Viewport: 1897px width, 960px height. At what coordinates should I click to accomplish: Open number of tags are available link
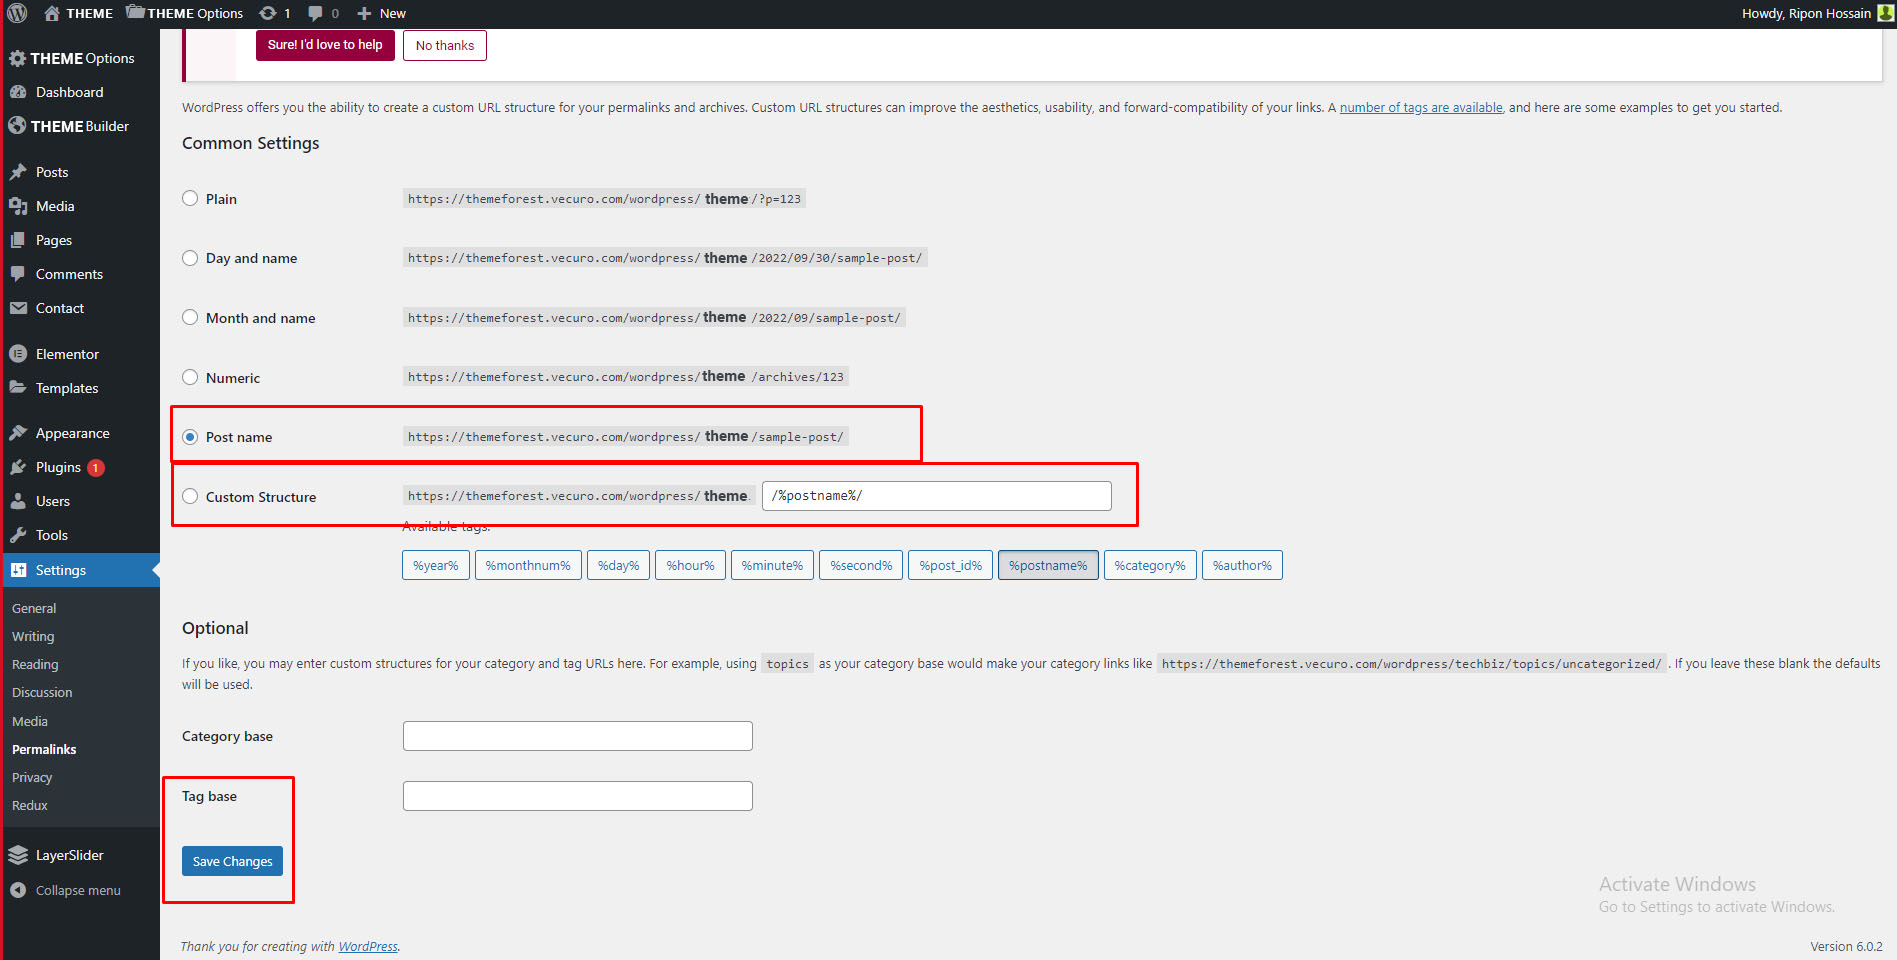coord(1421,107)
